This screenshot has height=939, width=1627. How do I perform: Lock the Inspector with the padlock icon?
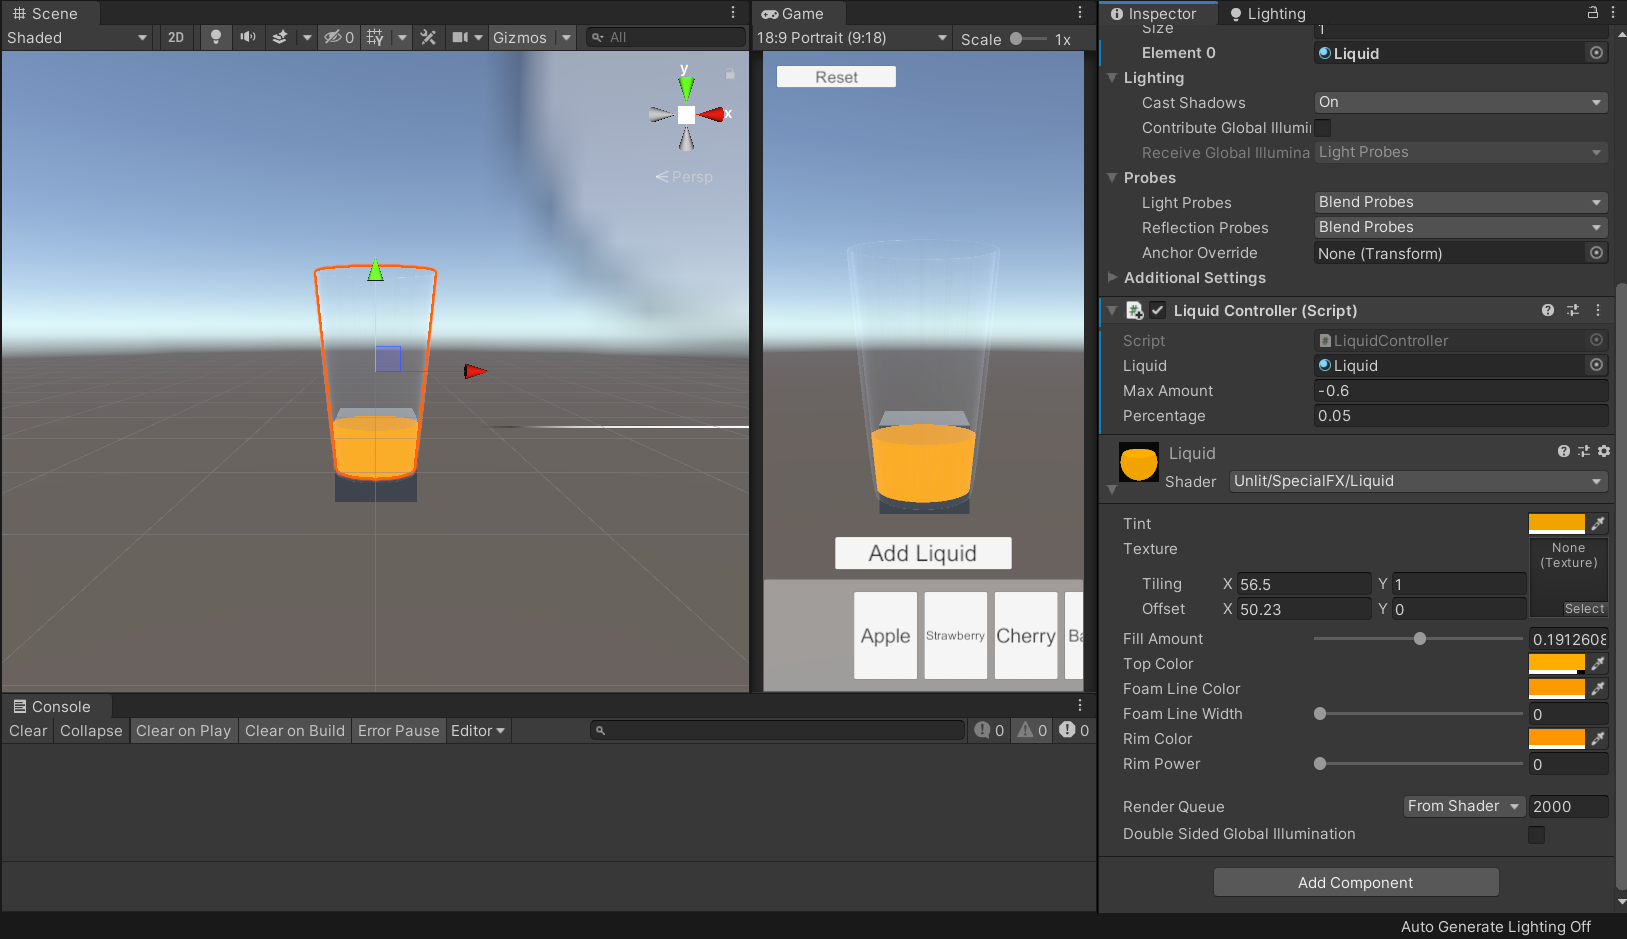pos(1592,13)
